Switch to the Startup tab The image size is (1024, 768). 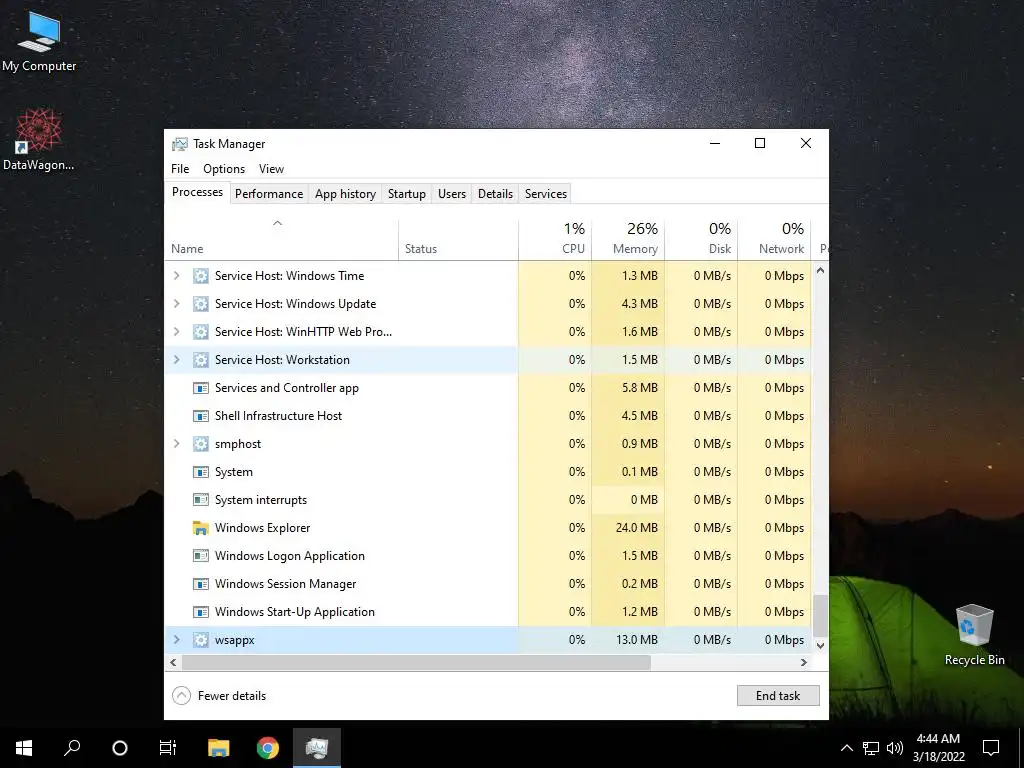(406, 194)
